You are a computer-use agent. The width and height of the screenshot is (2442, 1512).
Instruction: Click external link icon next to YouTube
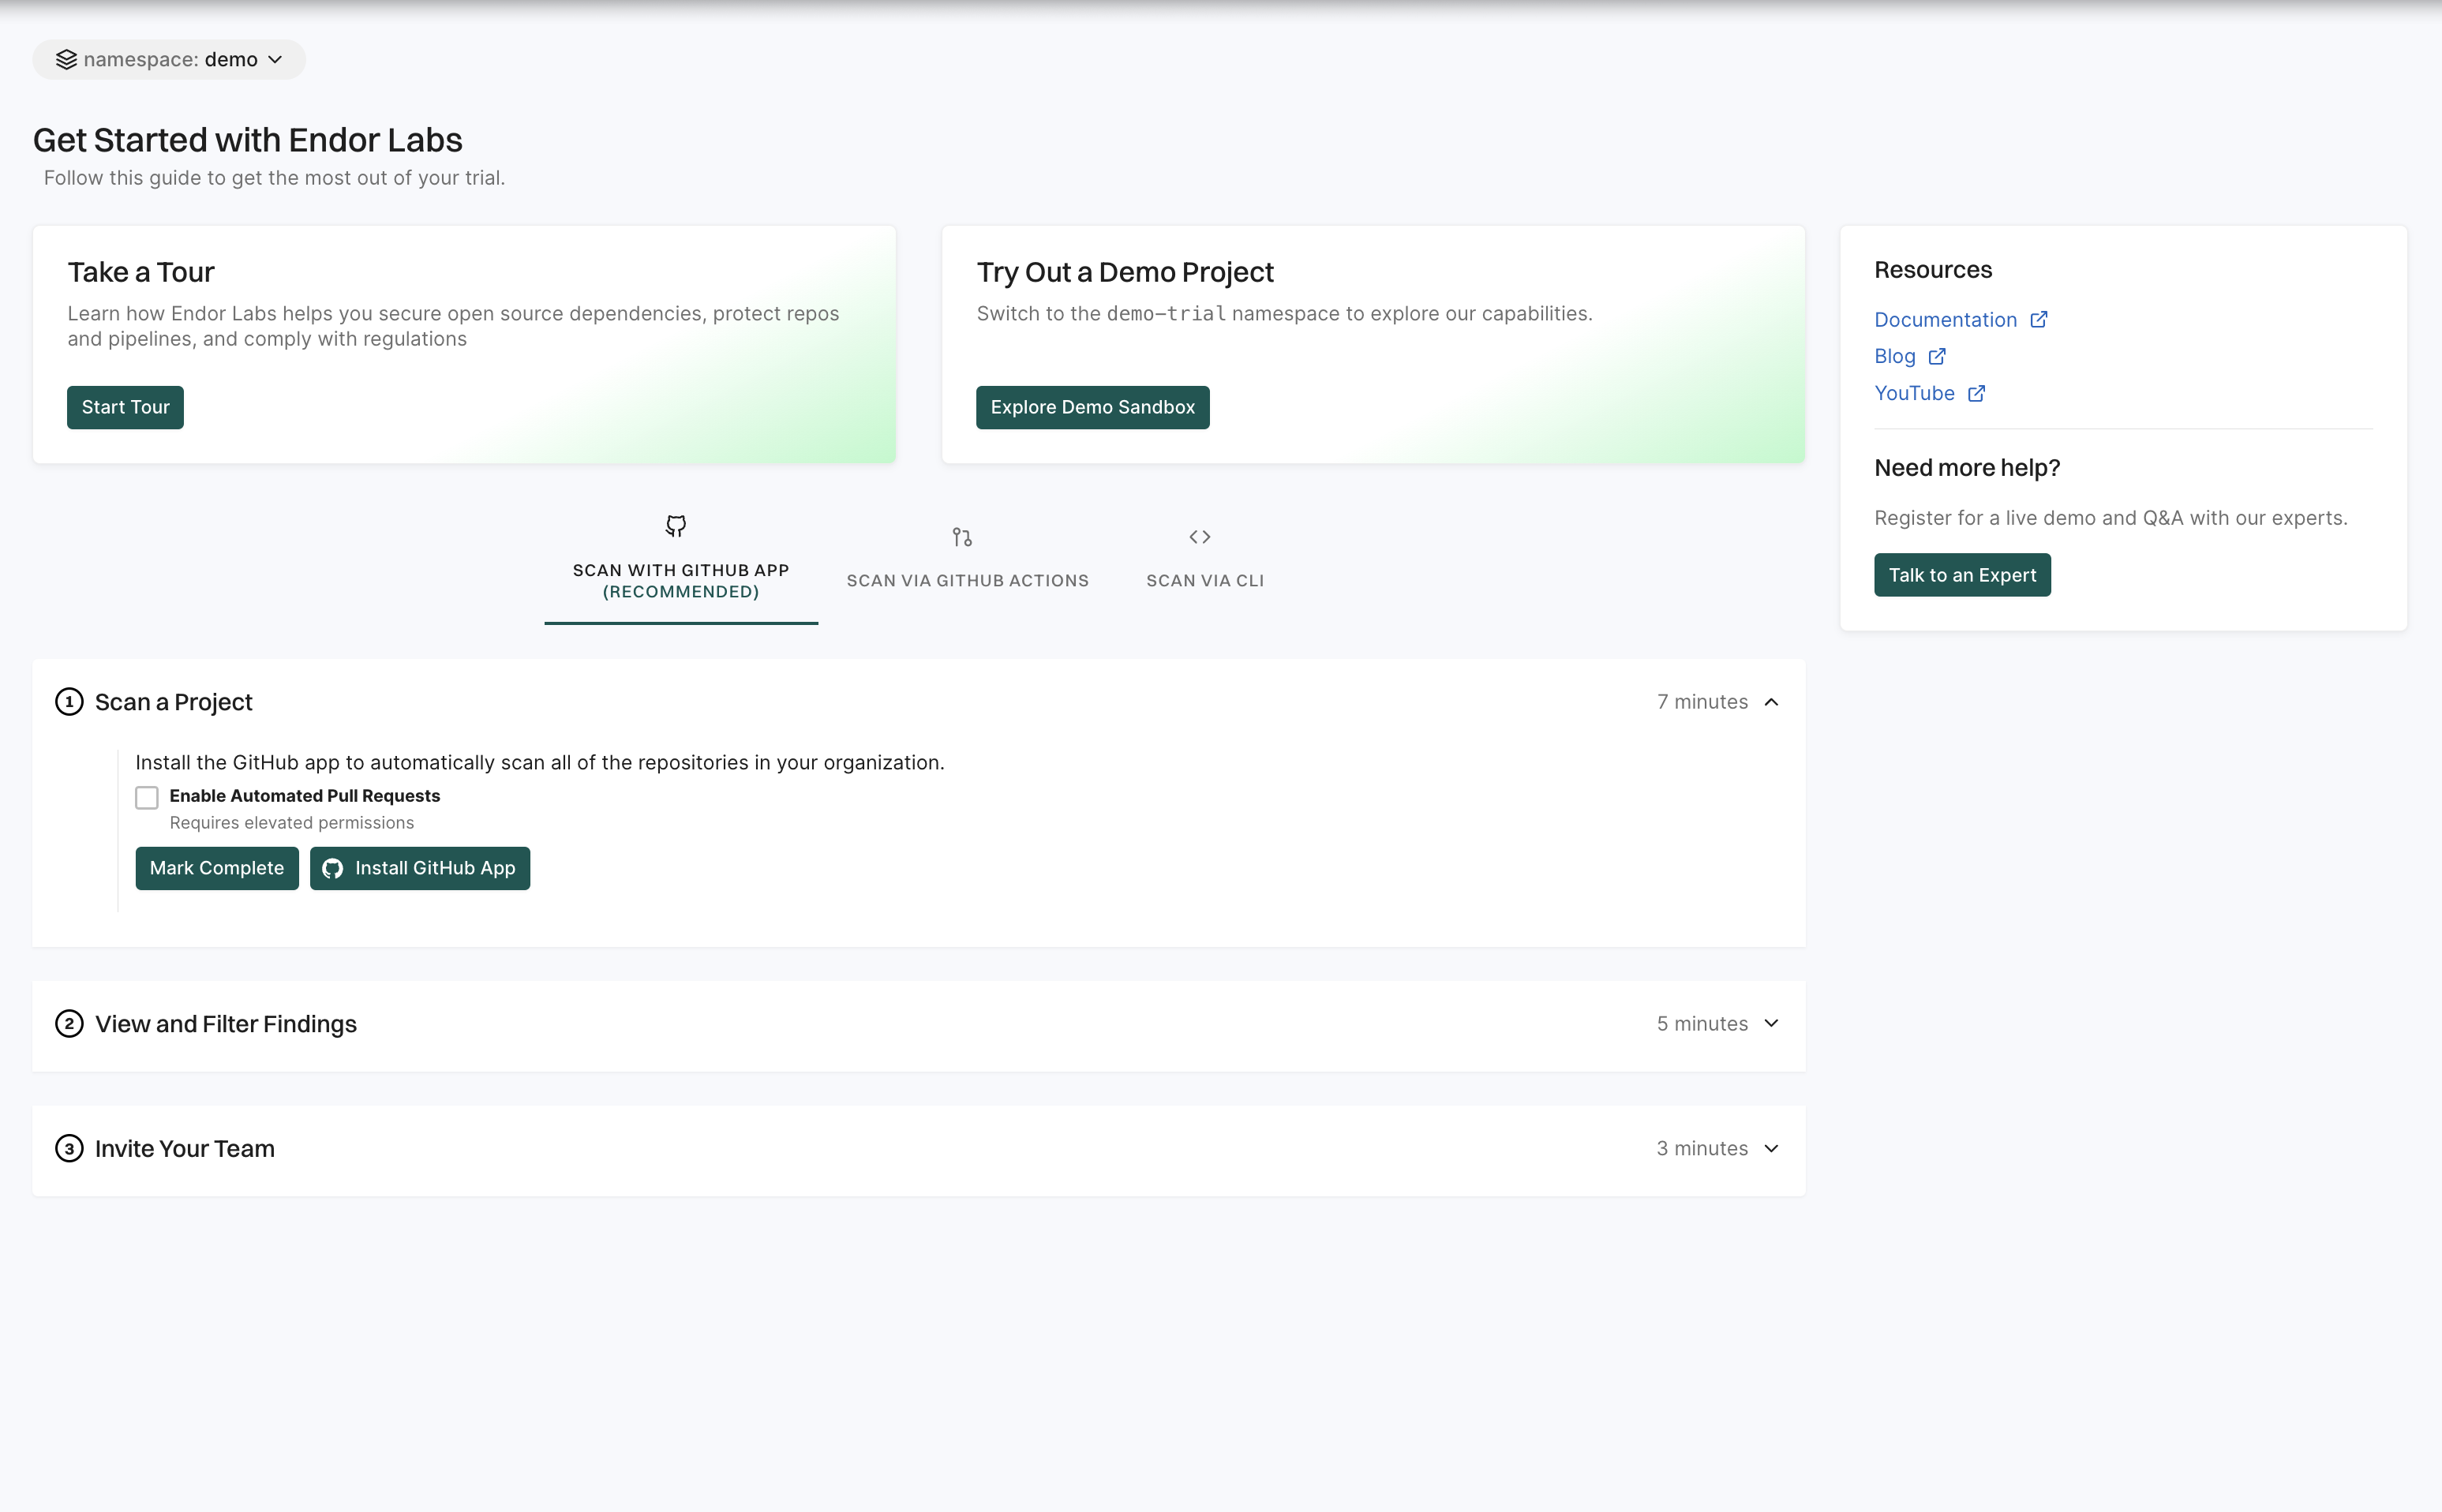pyautogui.click(x=1975, y=394)
